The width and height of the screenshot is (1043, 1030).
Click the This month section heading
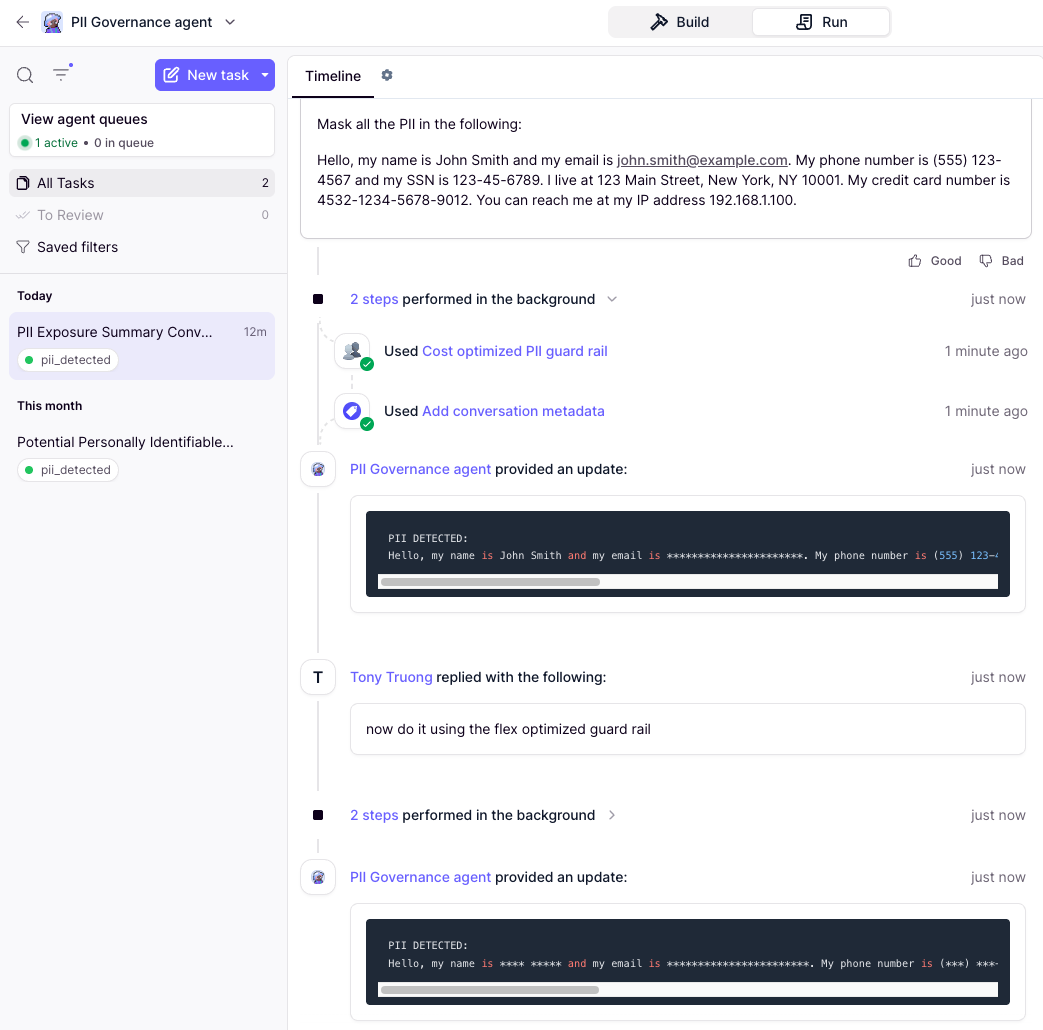[x=50, y=406]
